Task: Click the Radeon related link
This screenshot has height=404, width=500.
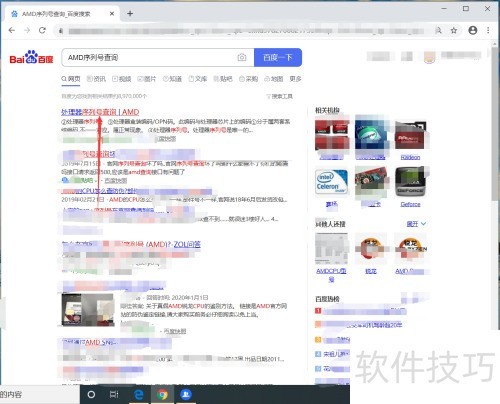Action: [410, 157]
